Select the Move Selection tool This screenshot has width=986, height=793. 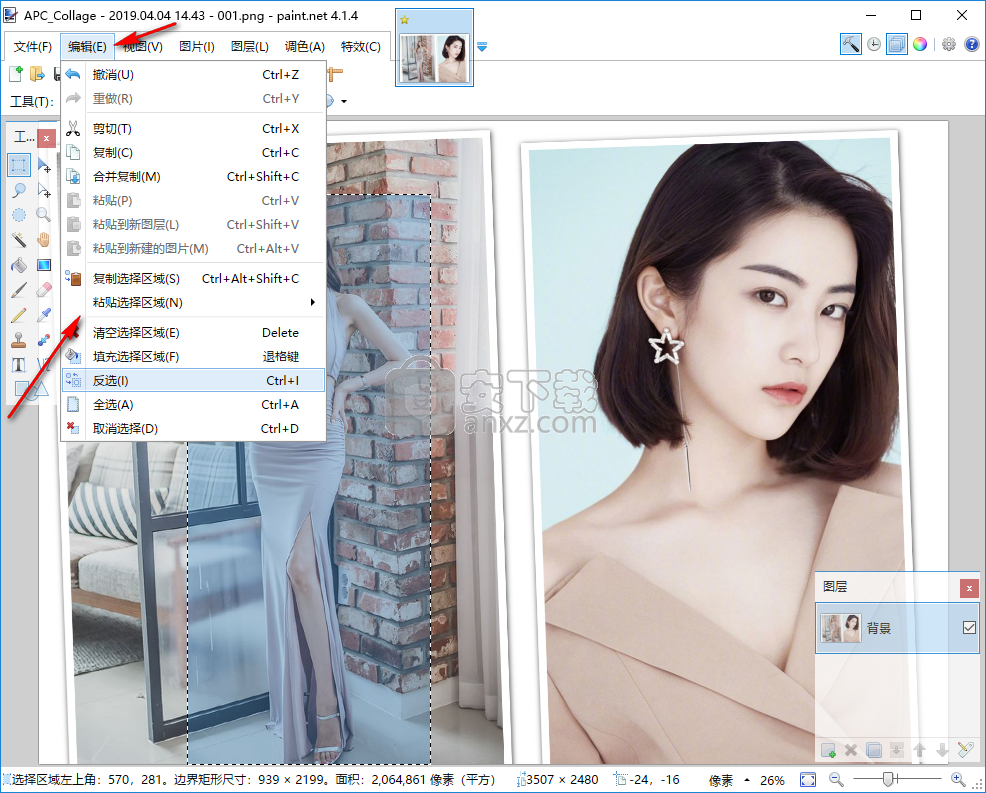point(43,190)
